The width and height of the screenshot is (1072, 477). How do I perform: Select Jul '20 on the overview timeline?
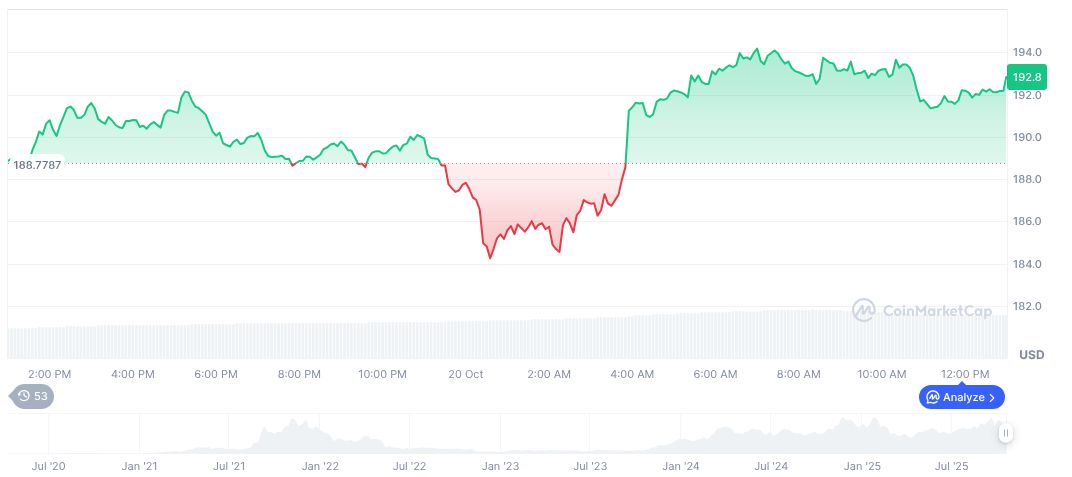[49, 466]
